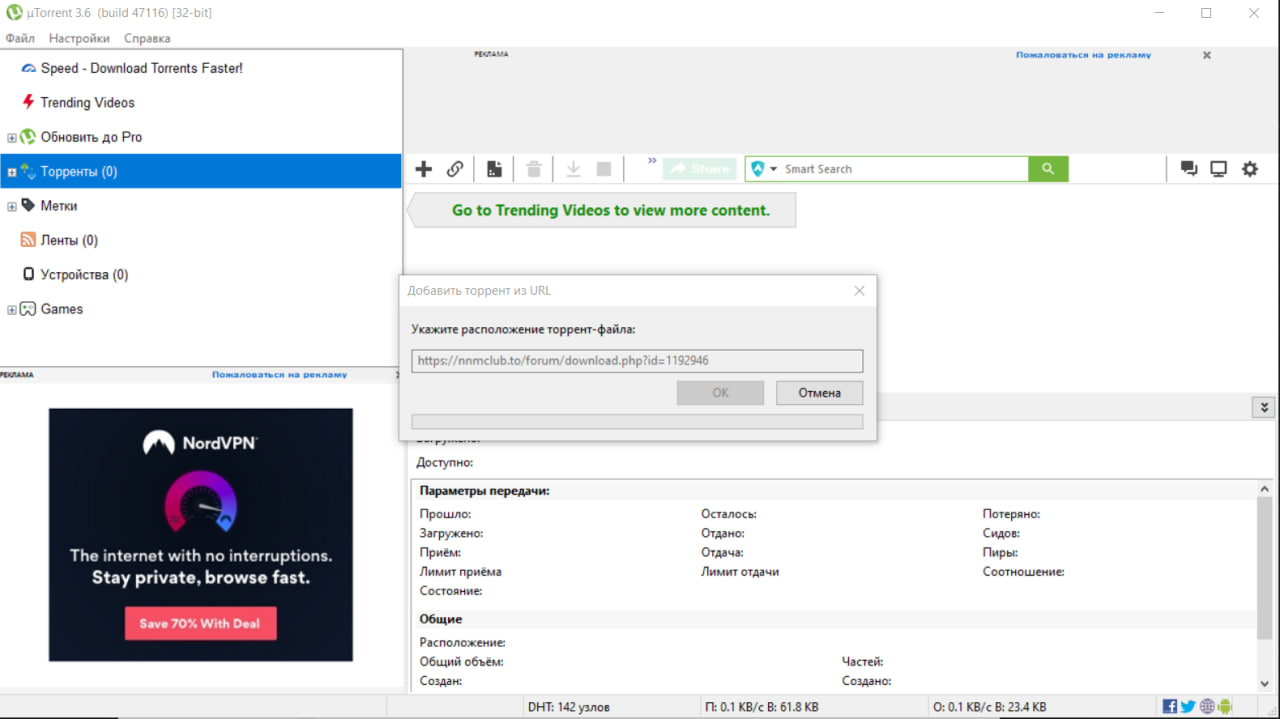The height and width of the screenshot is (719, 1280).
Task: Collapse the details pane with double chevron
Action: (x=1264, y=407)
